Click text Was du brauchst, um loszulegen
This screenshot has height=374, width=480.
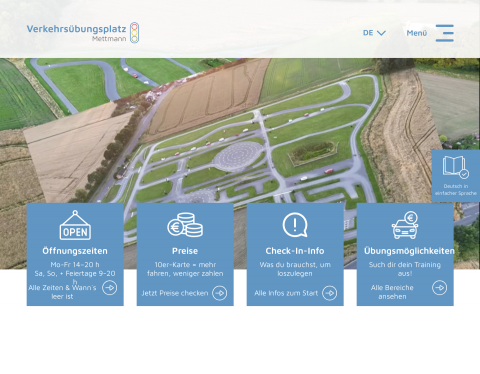pyautogui.click(x=295, y=269)
